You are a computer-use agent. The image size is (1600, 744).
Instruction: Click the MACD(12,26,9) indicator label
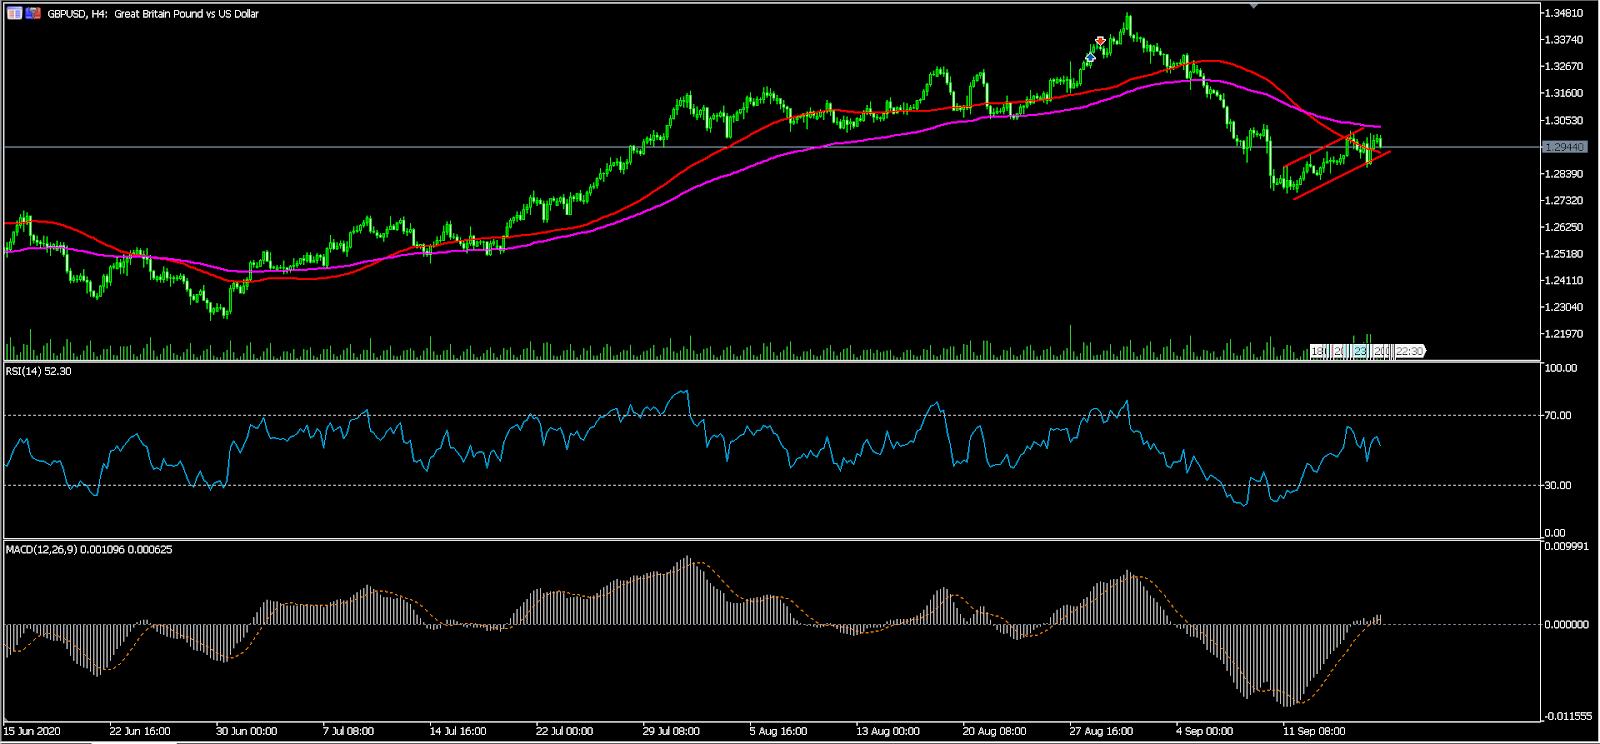tap(89, 549)
